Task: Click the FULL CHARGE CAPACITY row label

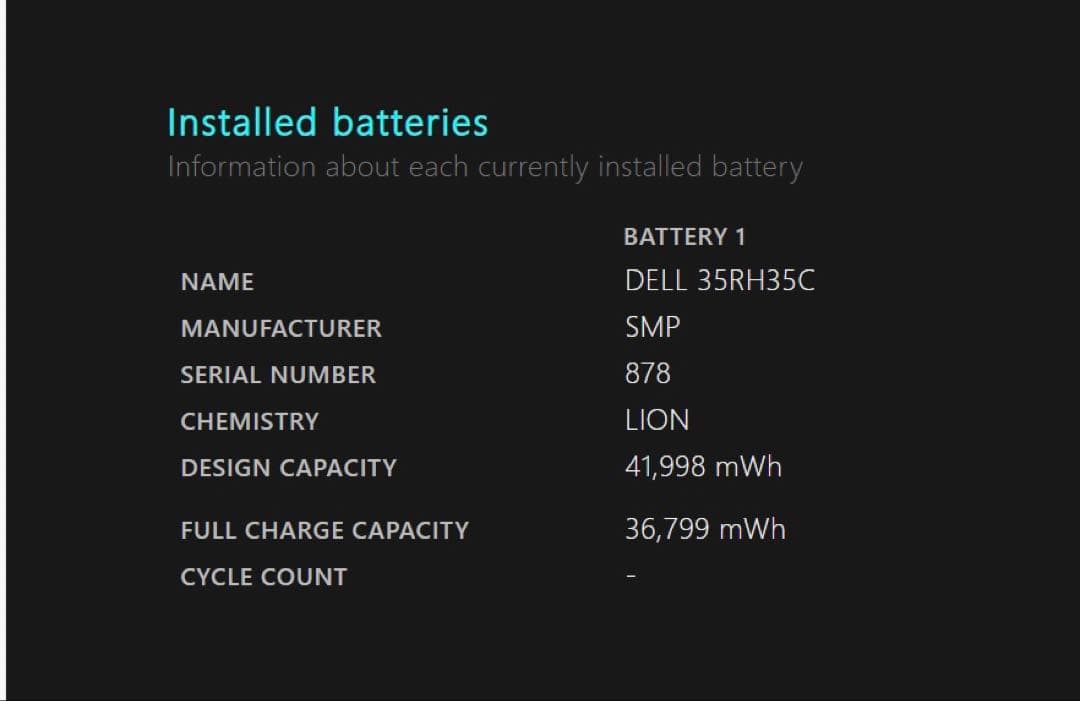Action: pyautogui.click(x=324, y=531)
